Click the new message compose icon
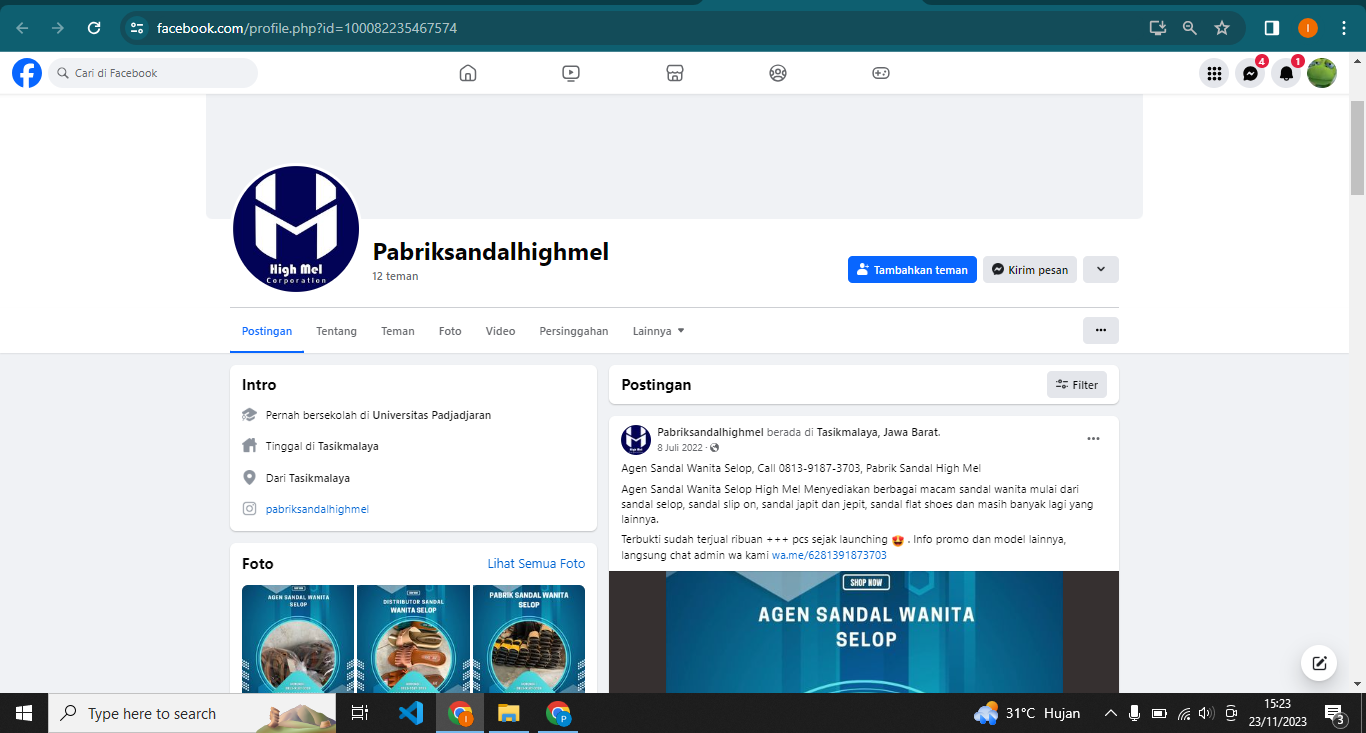The width and height of the screenshot is (1366, 733). (1319, 662)
